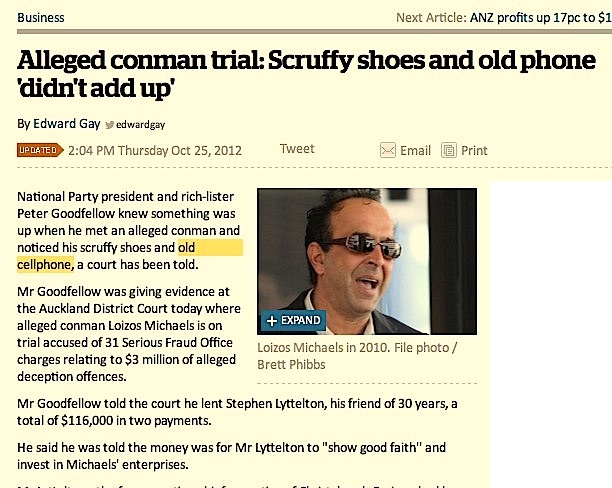Click the orange UPDATED badge
The image size is (612, 488).
40,150
